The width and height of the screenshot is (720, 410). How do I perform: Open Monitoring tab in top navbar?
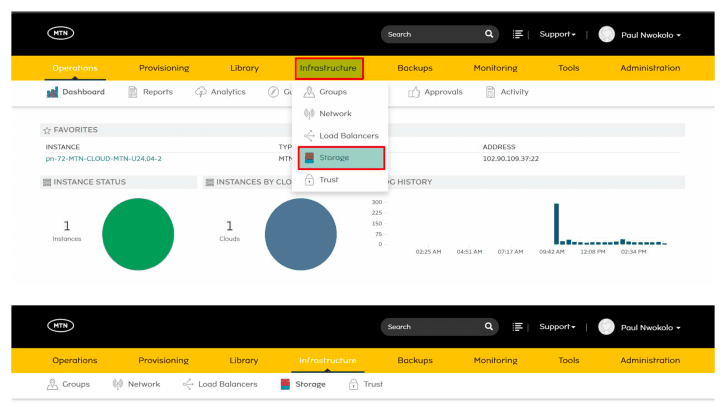pos(495,68)
